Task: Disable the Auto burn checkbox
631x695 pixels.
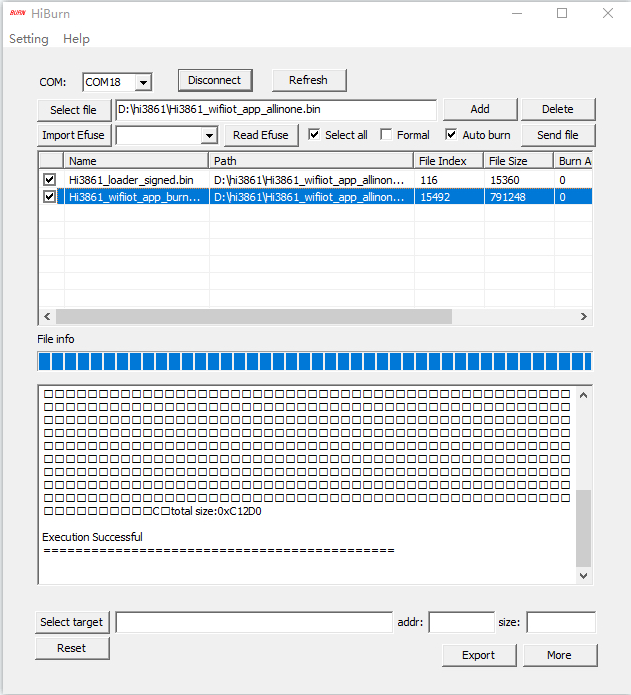Action: pyautogui.click(x=452, y=135)
